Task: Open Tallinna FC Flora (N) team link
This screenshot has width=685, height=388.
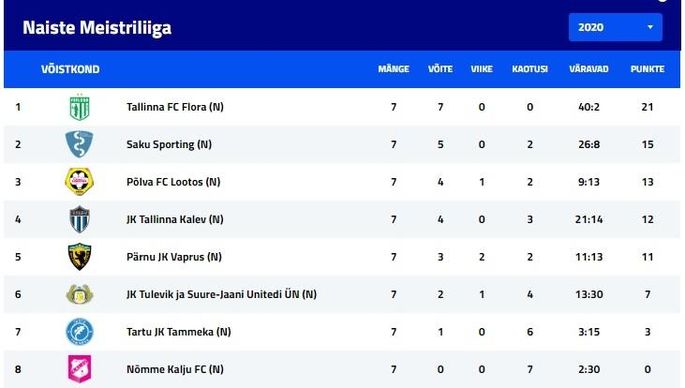Action: pyautogui.click(x=175, y=107)
